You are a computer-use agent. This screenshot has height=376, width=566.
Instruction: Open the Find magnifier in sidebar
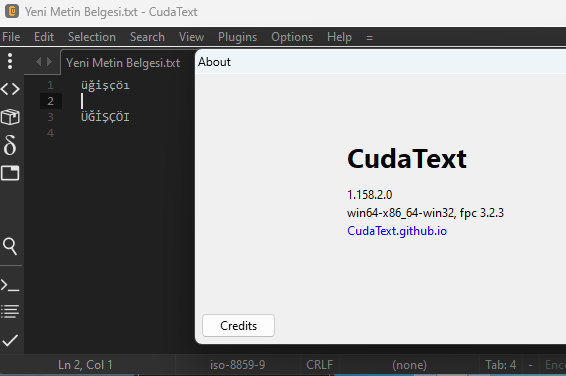click(10, 246)
